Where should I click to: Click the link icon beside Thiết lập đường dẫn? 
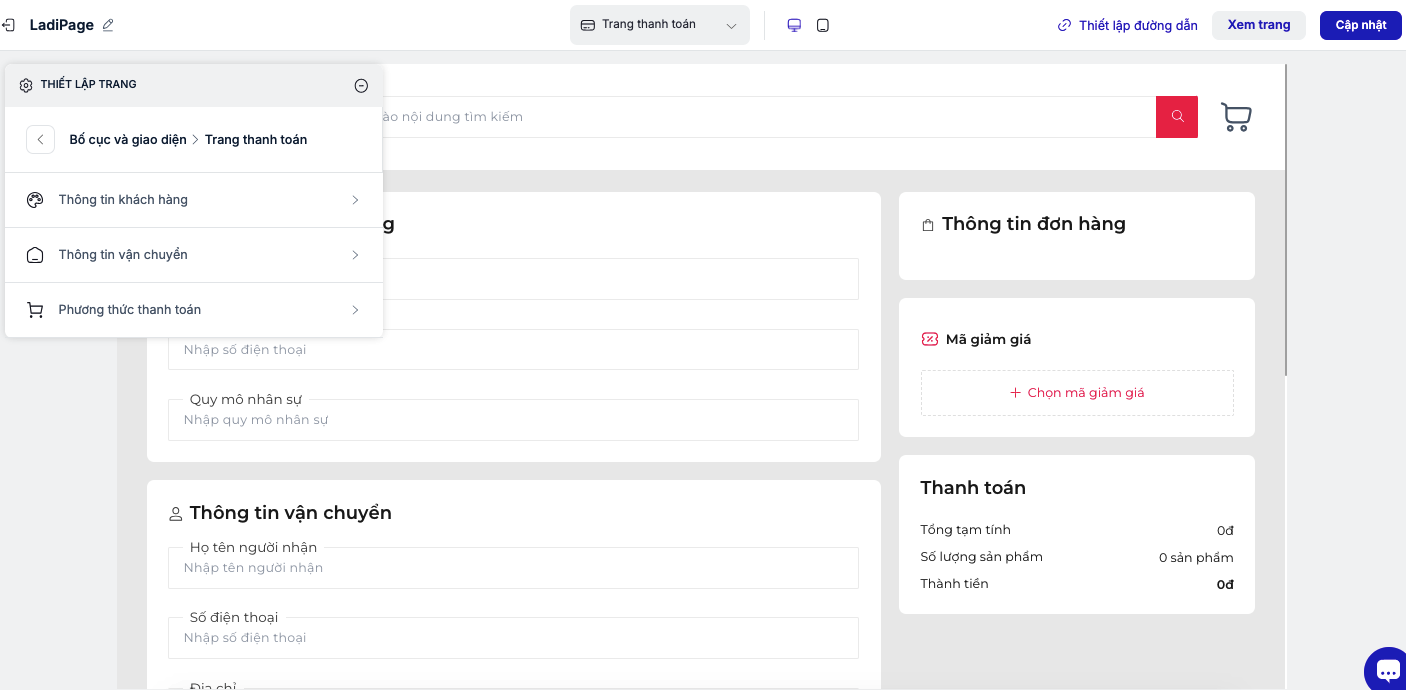(x=1064, y=25)
